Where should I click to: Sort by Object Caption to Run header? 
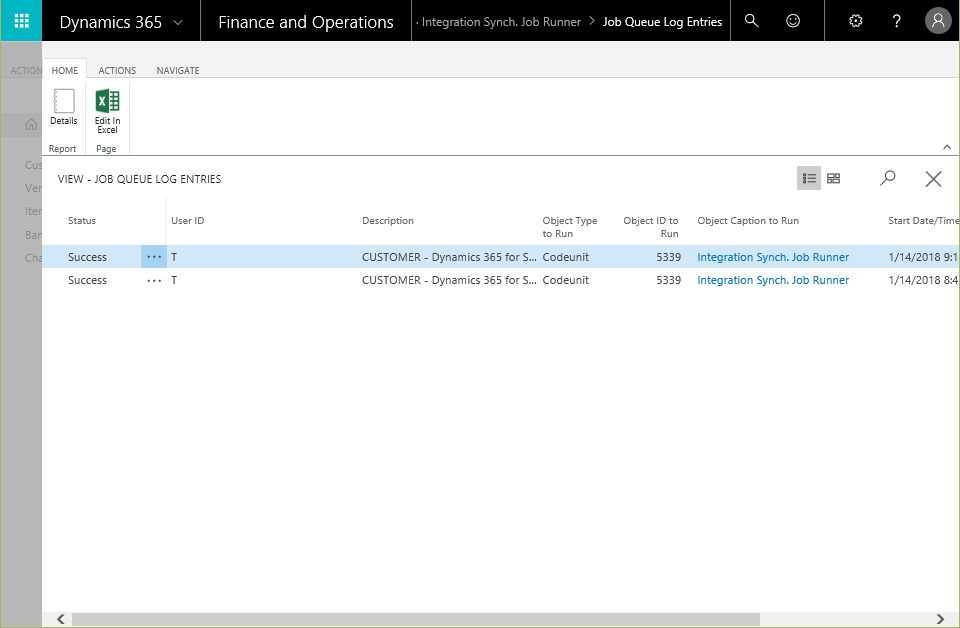point(748,220)
